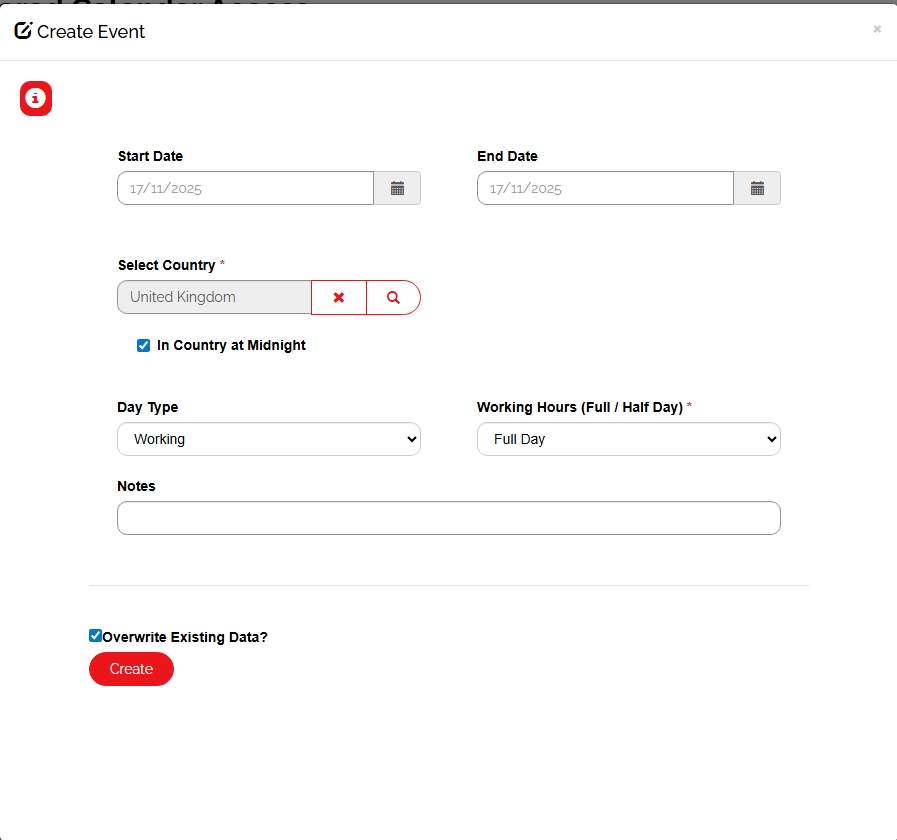
Task: Click the Create Event dialog title
Action: click(x=91, y=32)
